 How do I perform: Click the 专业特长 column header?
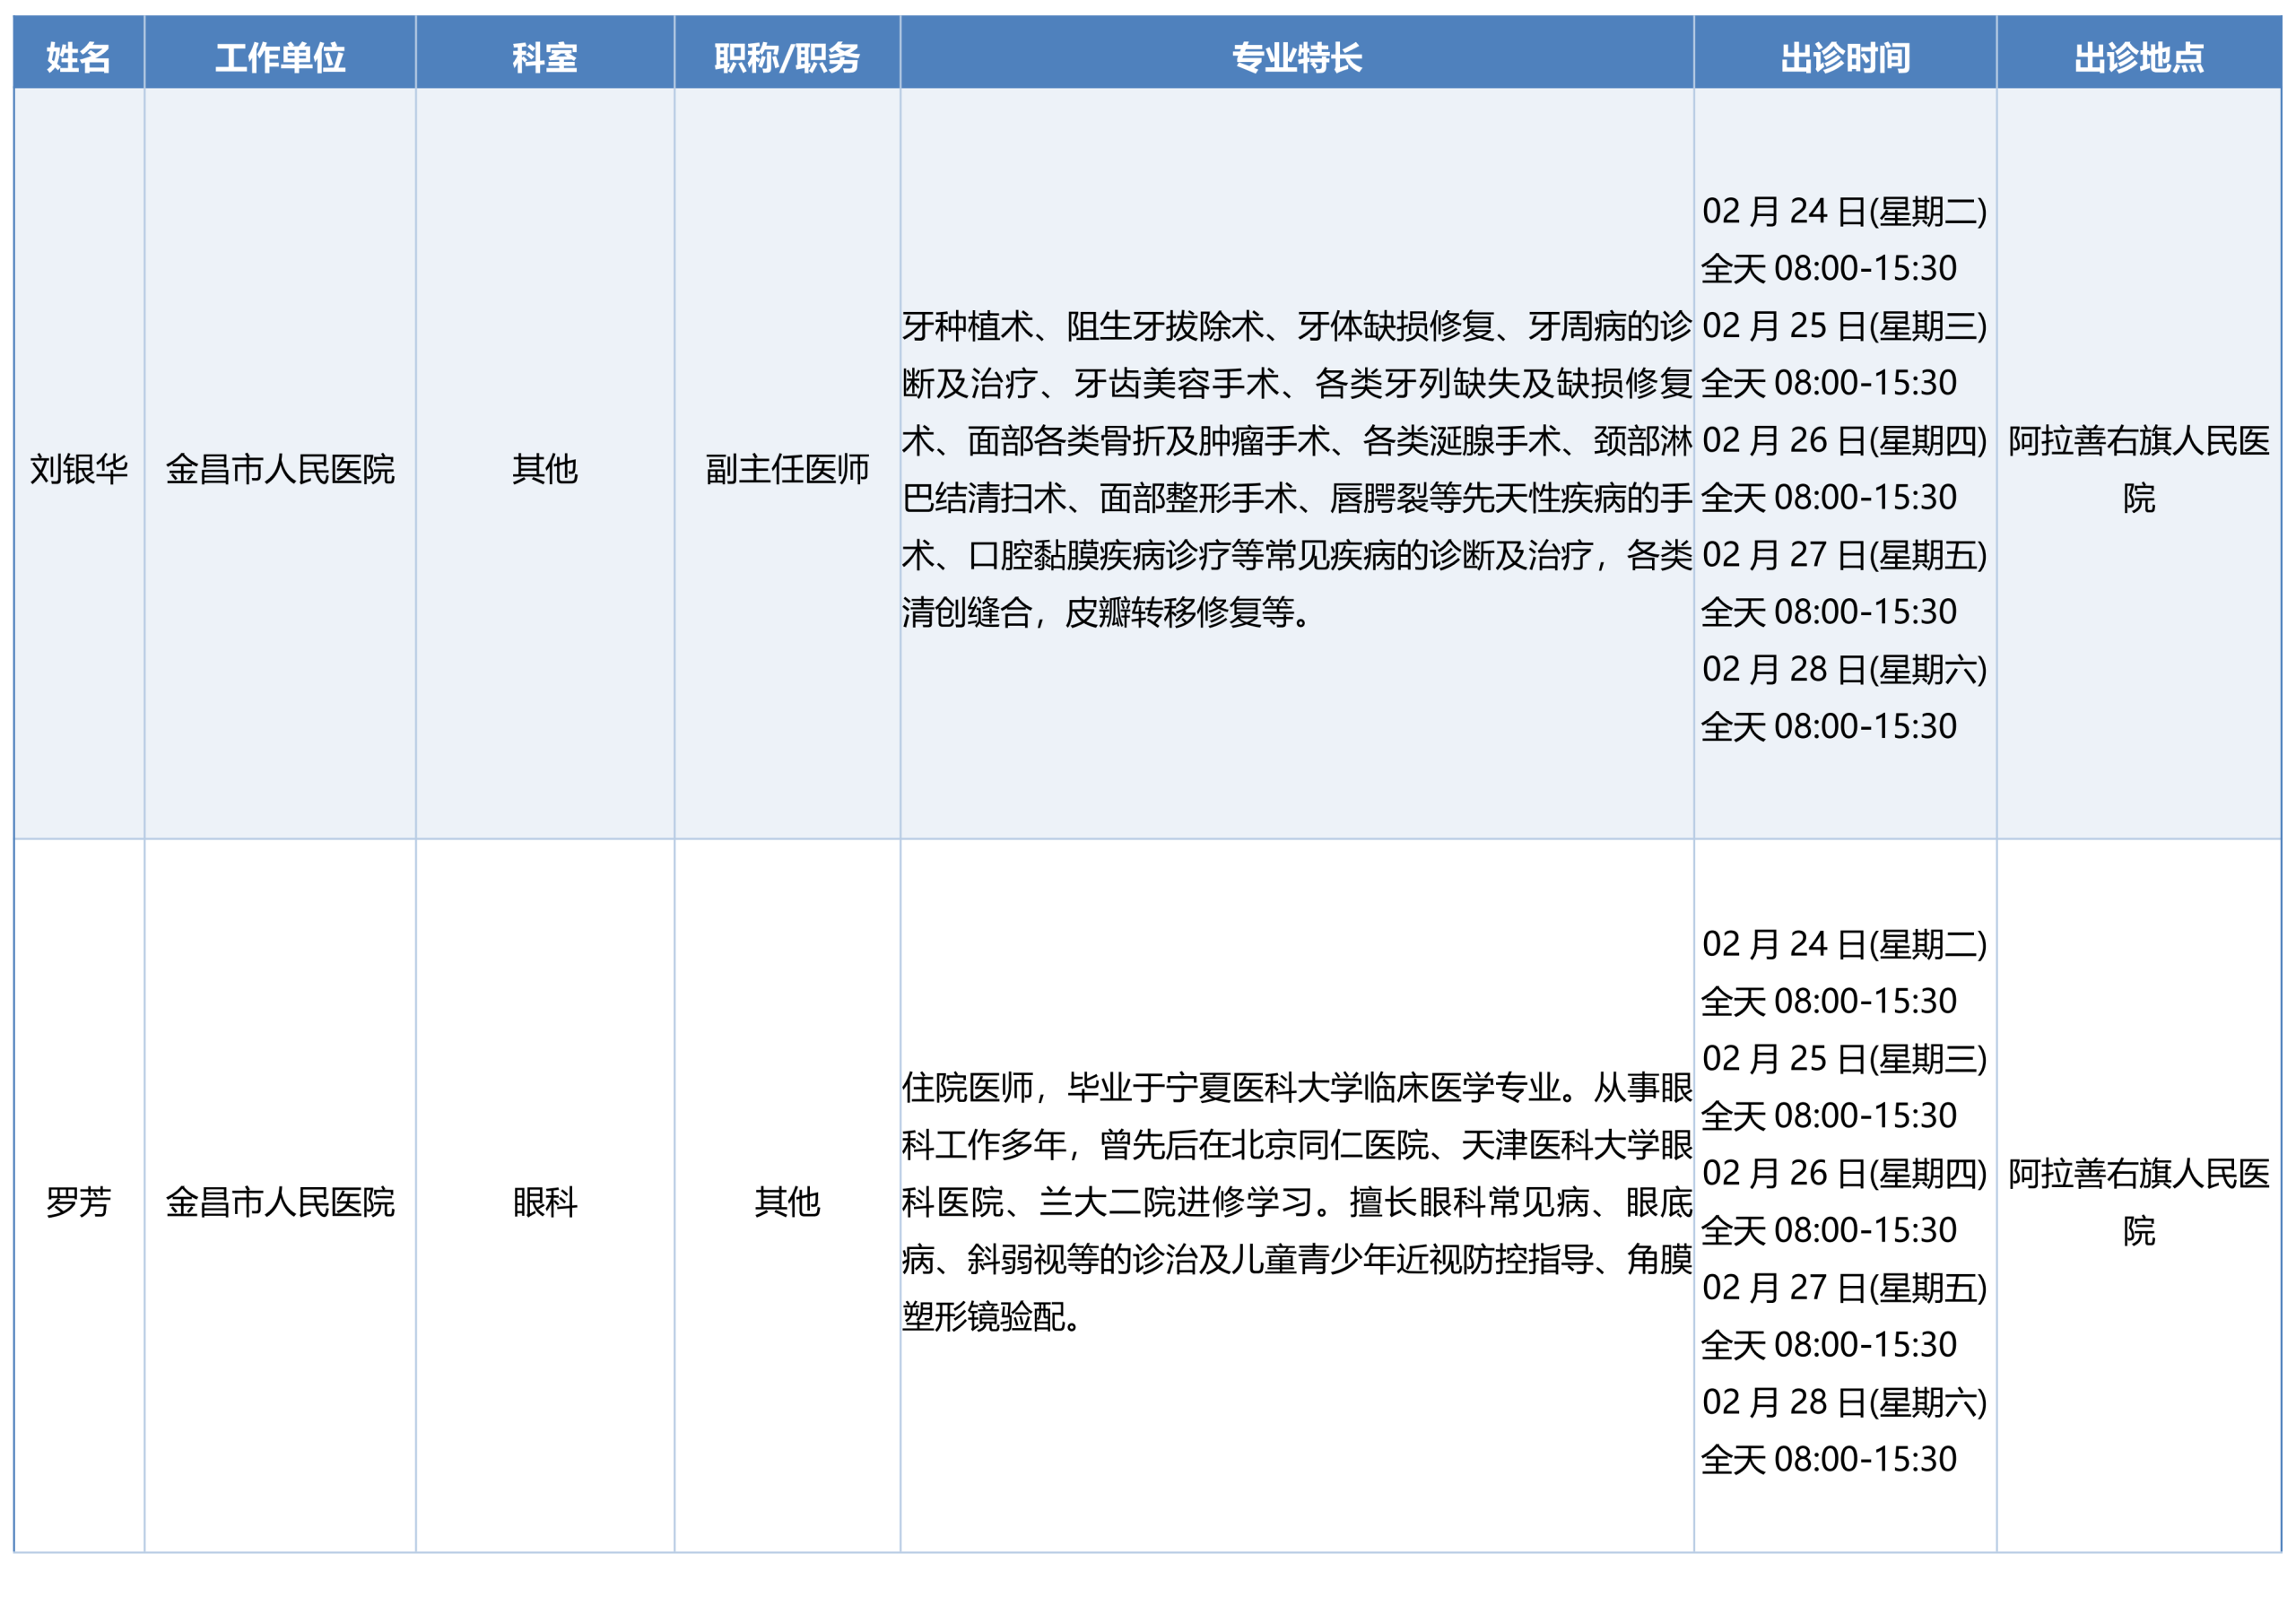[x=1296, y=57]
